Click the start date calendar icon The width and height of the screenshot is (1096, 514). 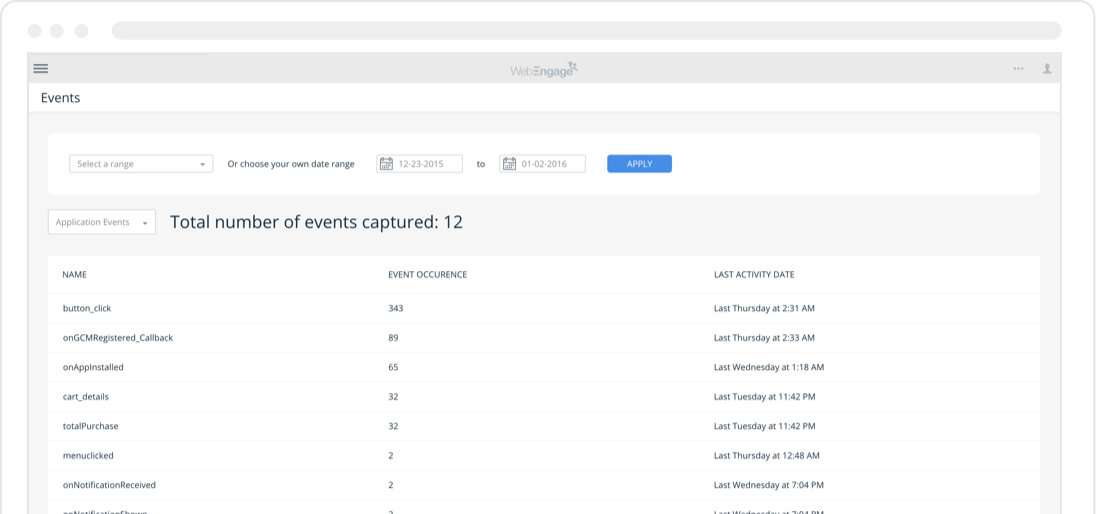pos(386,164)
